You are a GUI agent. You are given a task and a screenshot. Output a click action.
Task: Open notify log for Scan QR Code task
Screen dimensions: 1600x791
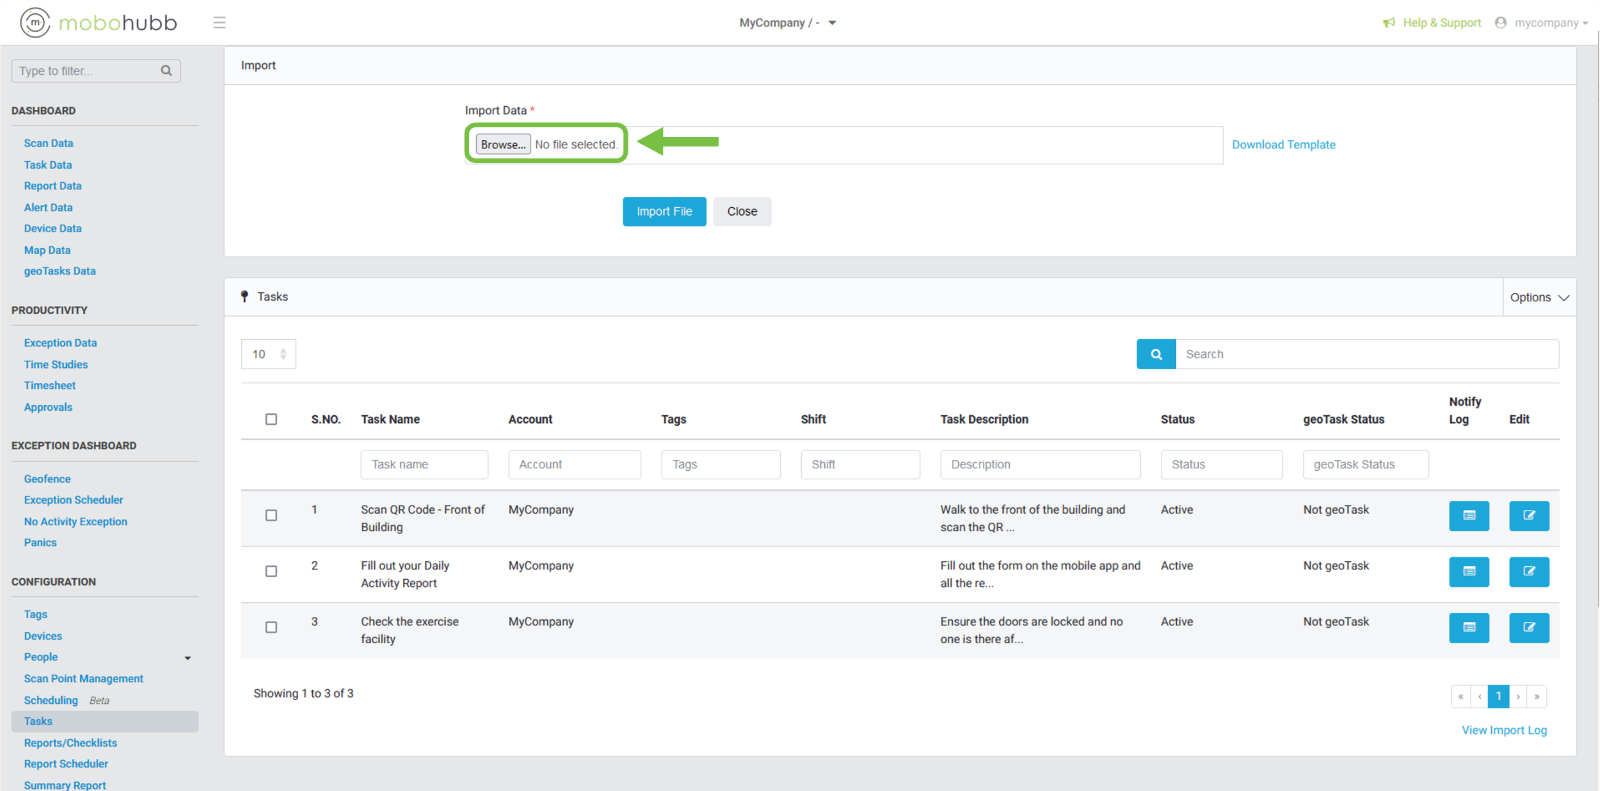point(1468,516)
